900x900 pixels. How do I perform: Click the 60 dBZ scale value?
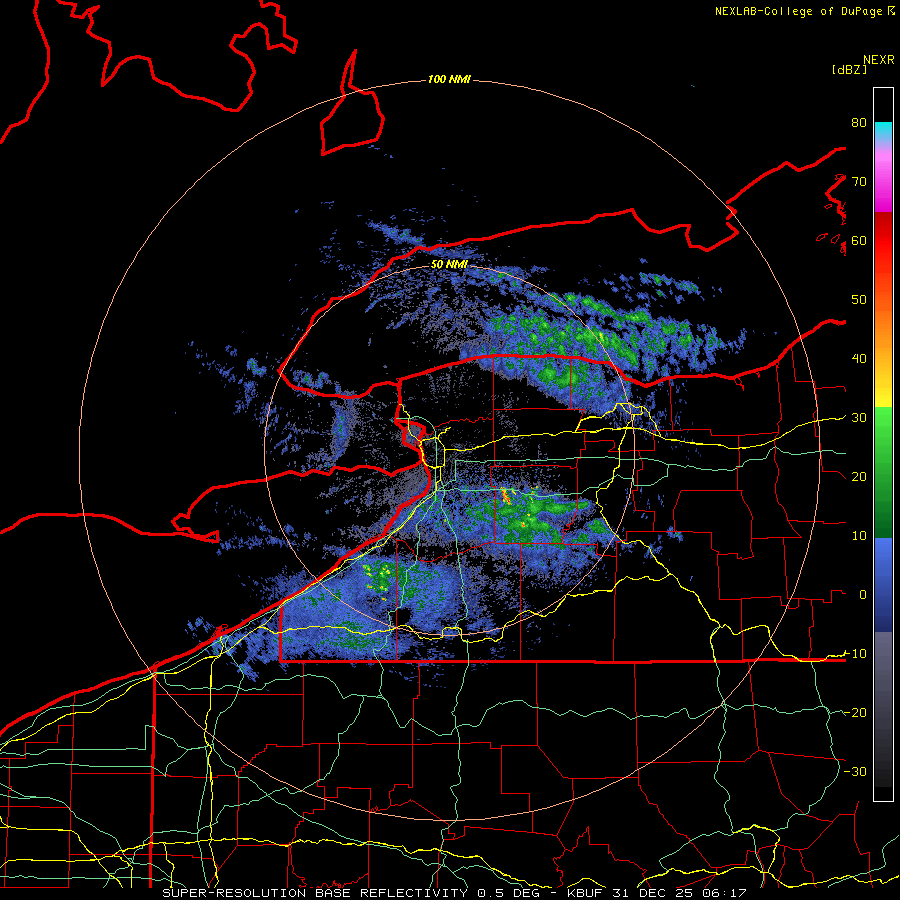coord(859,241)
